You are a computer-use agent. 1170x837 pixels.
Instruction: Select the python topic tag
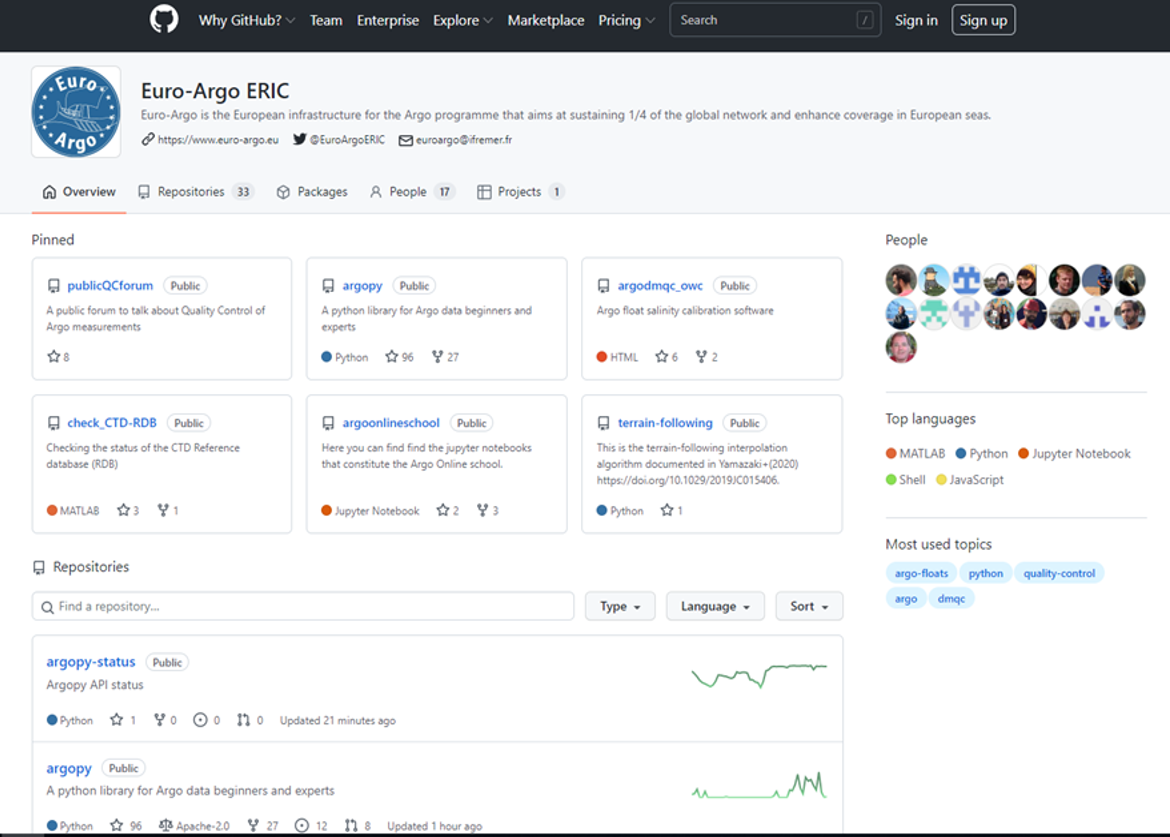coord(986,573)
